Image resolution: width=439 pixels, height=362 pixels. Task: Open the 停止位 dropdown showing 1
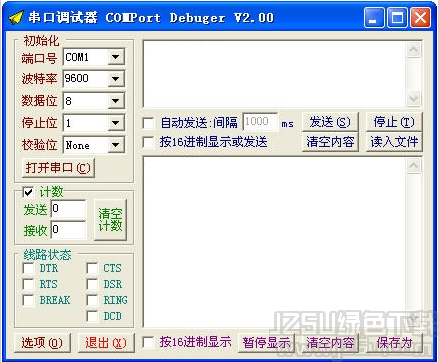click(116, 123)
